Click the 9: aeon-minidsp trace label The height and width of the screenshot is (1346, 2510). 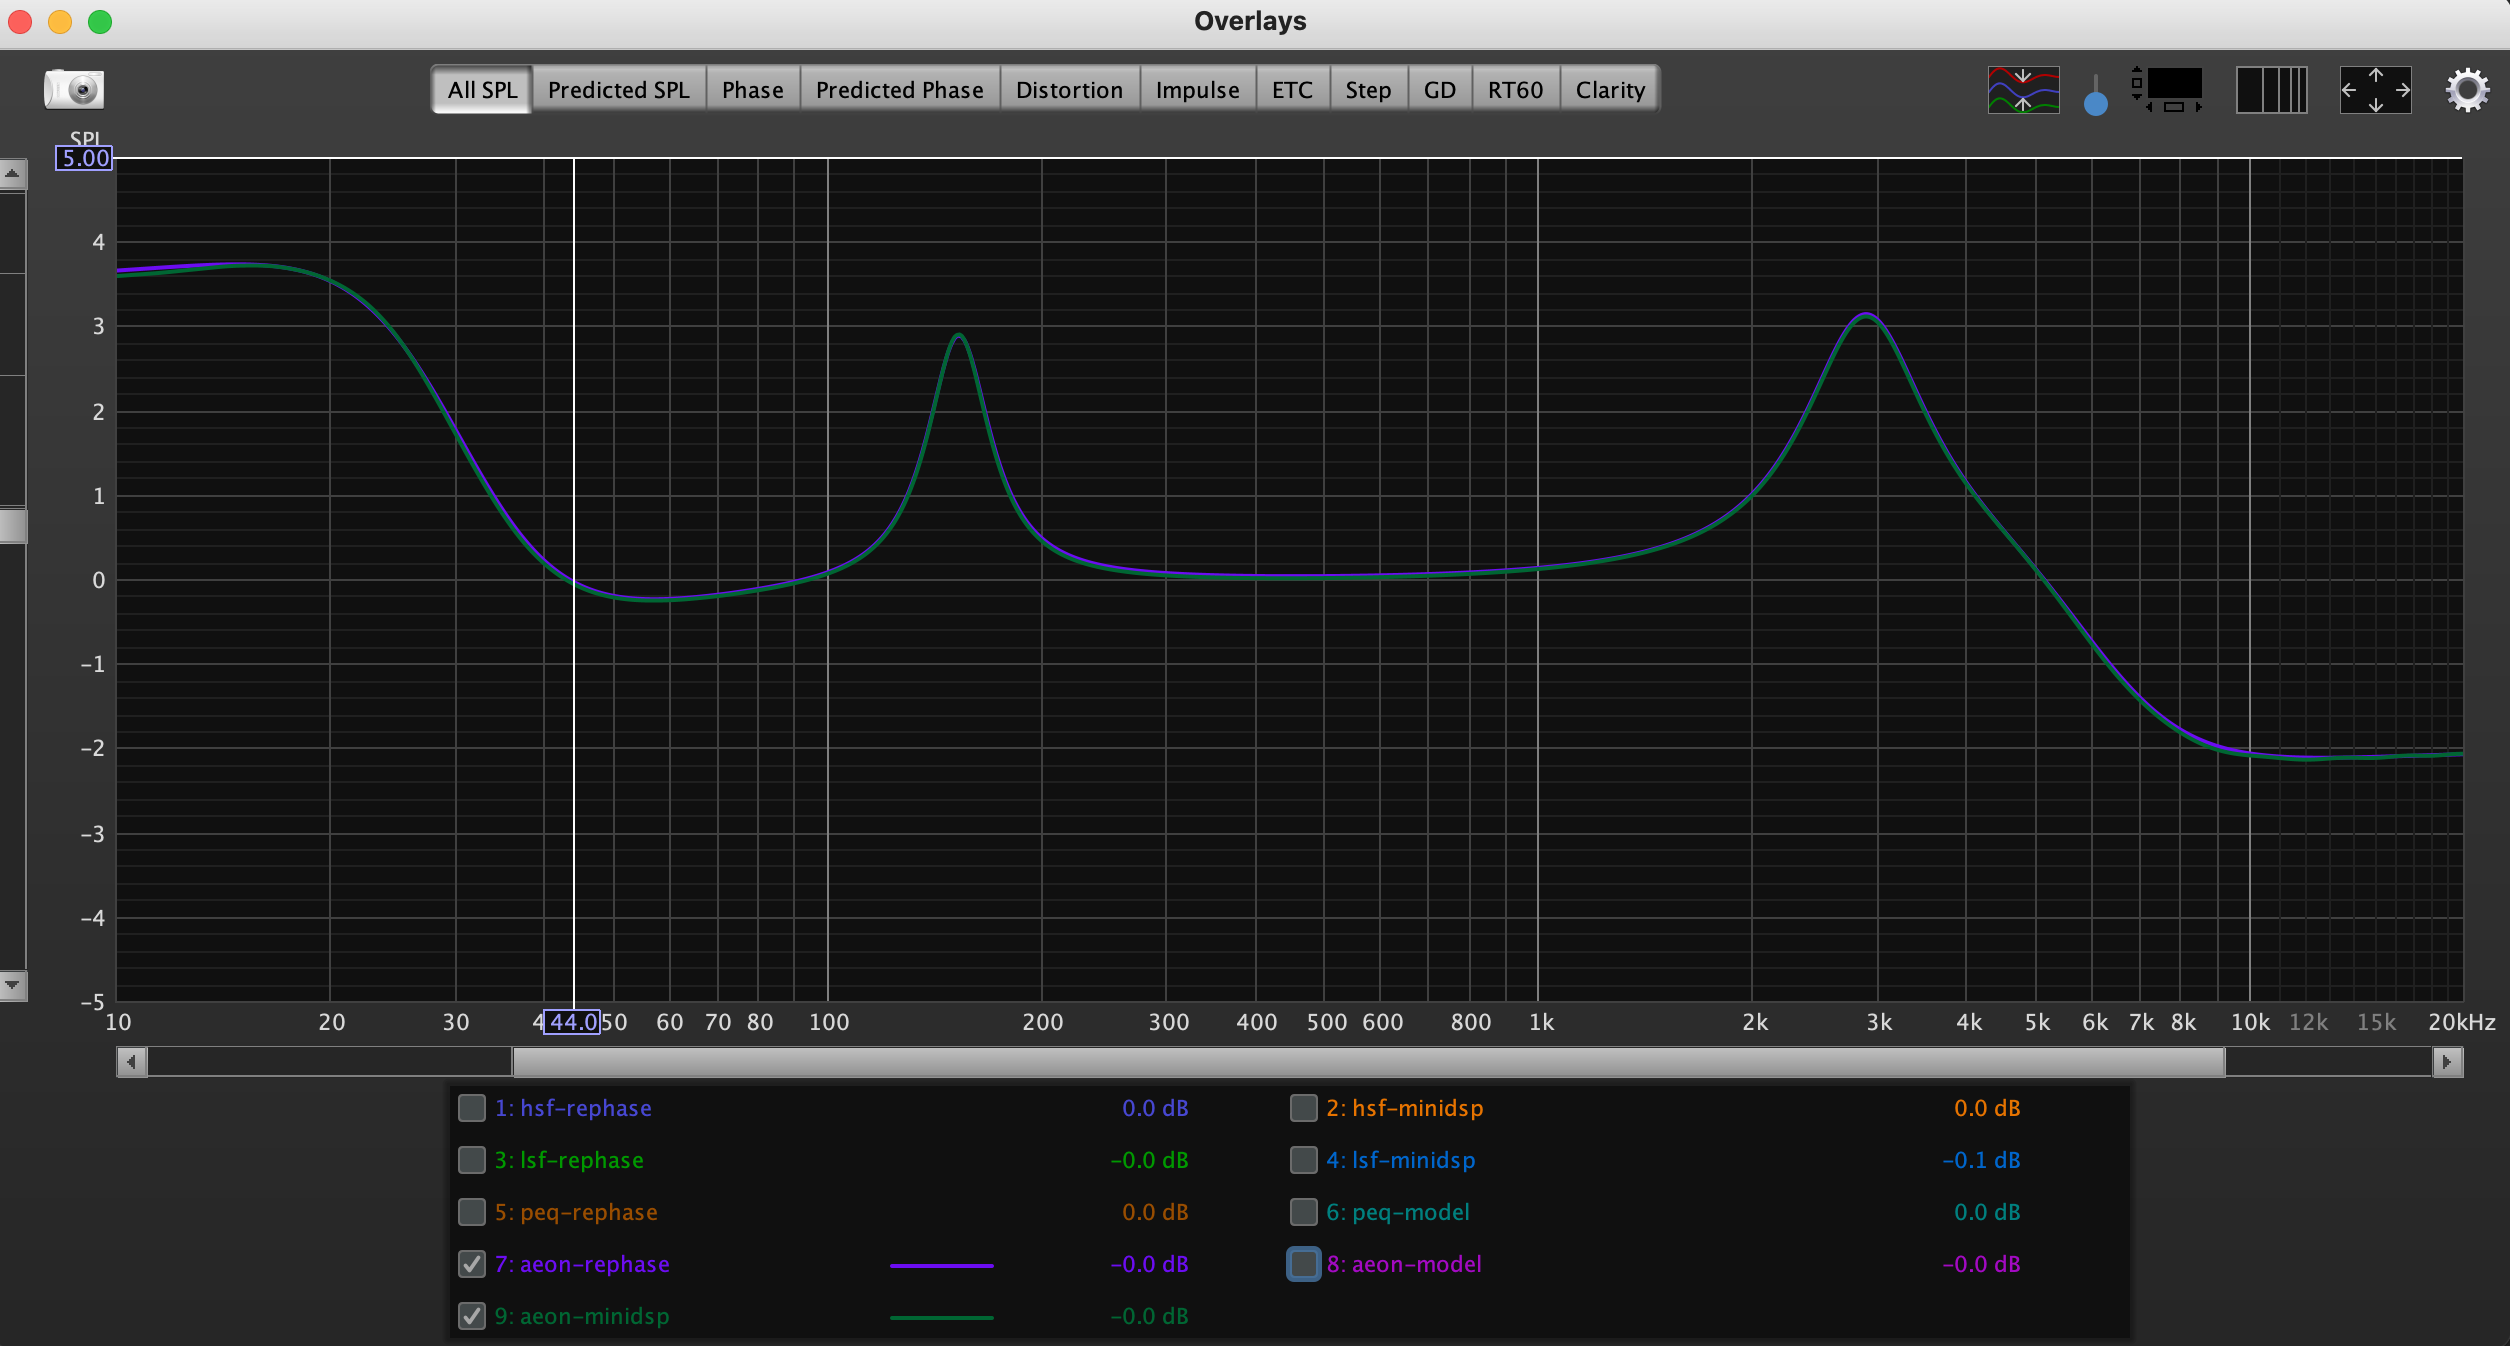(x=582, y=1316)
